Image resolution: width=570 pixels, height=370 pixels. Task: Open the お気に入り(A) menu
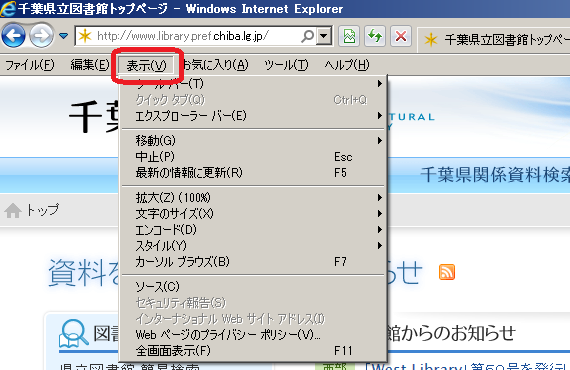[x=216, y=65]
